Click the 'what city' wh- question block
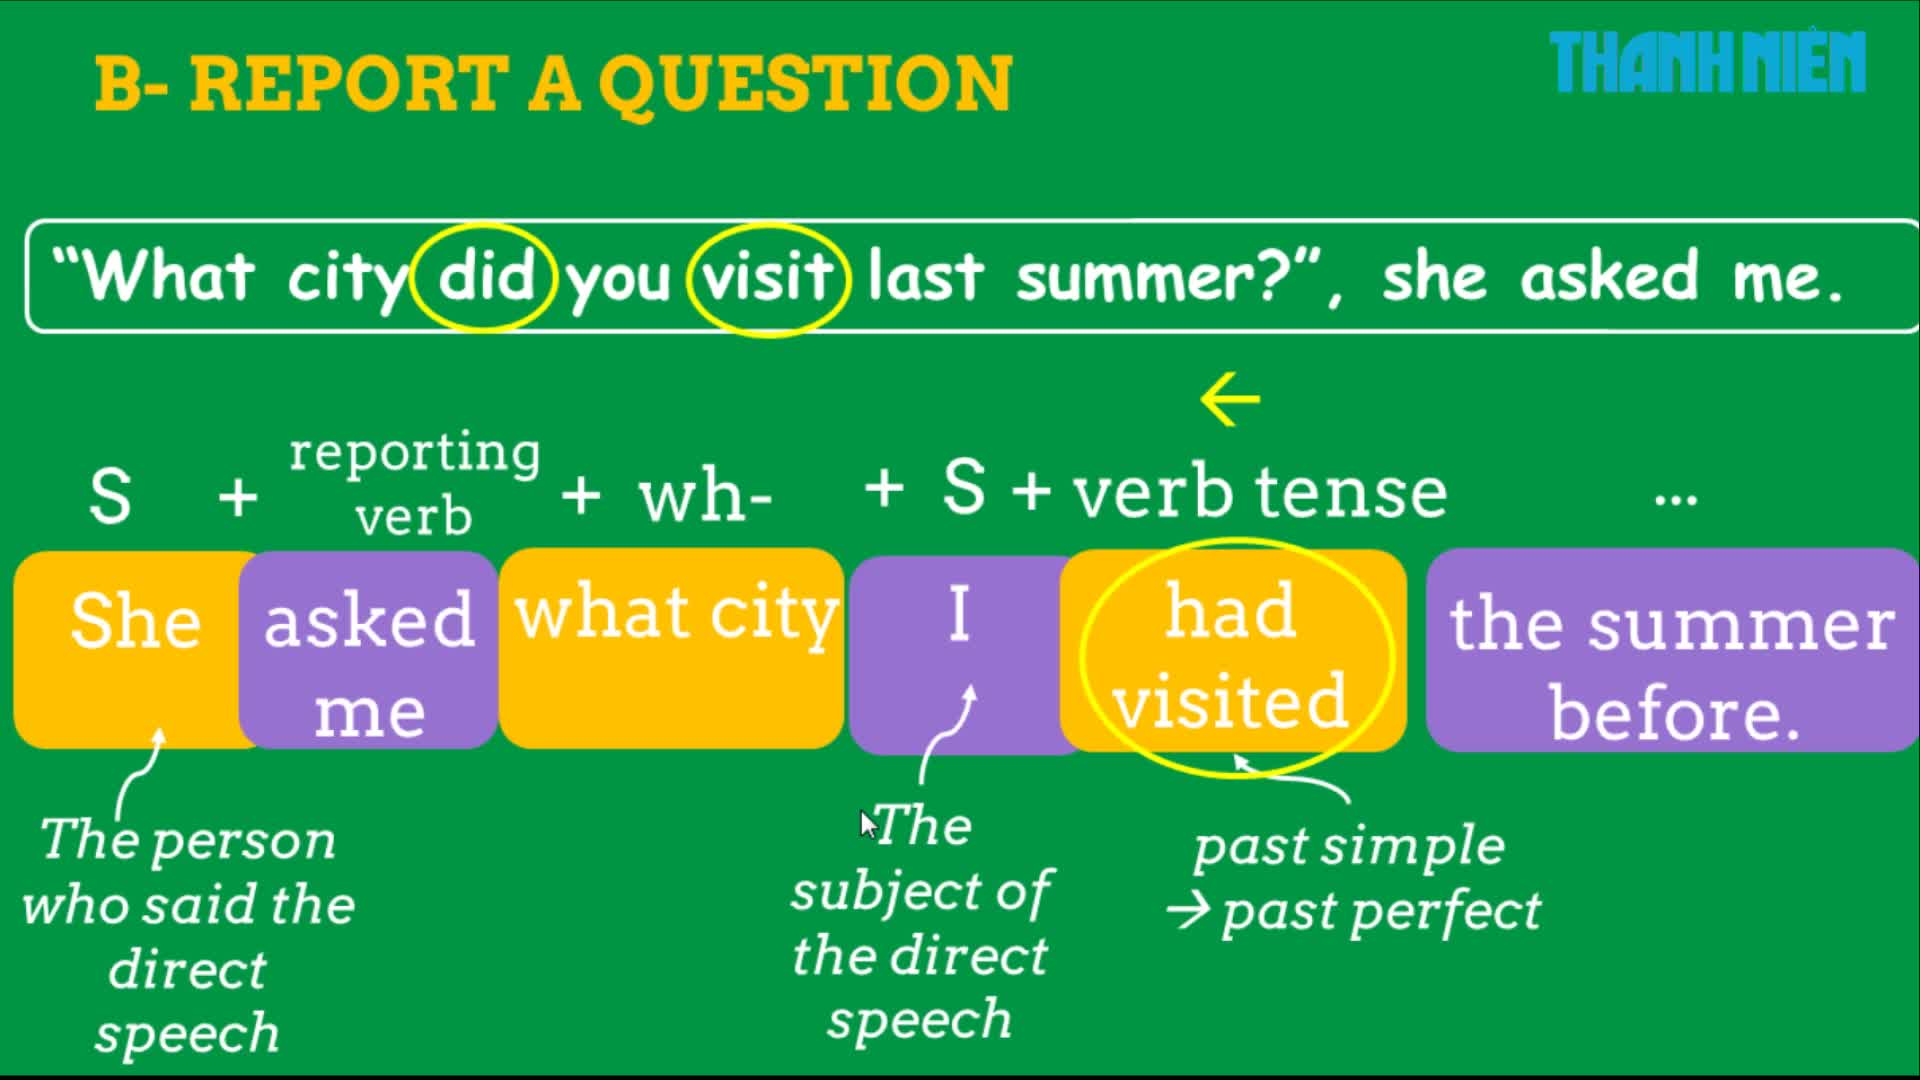This screenshot has height=1080, width=1920. [675, 647]
